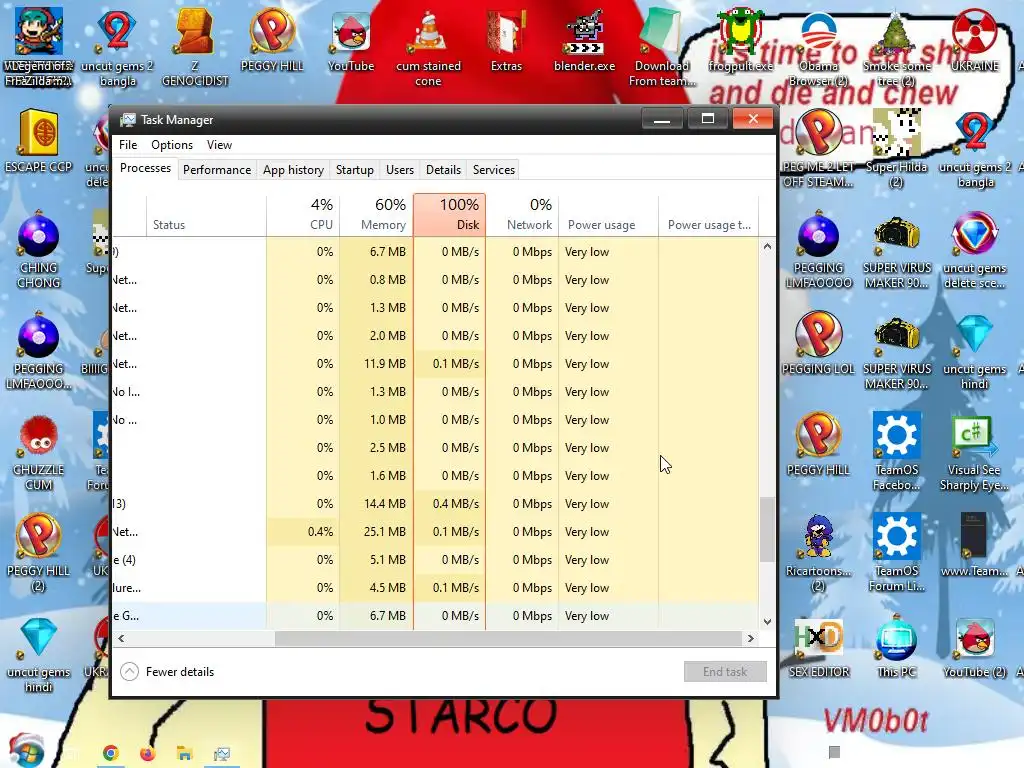
Task: Launch Firefox from the taskbar
Action: (148, 754)
